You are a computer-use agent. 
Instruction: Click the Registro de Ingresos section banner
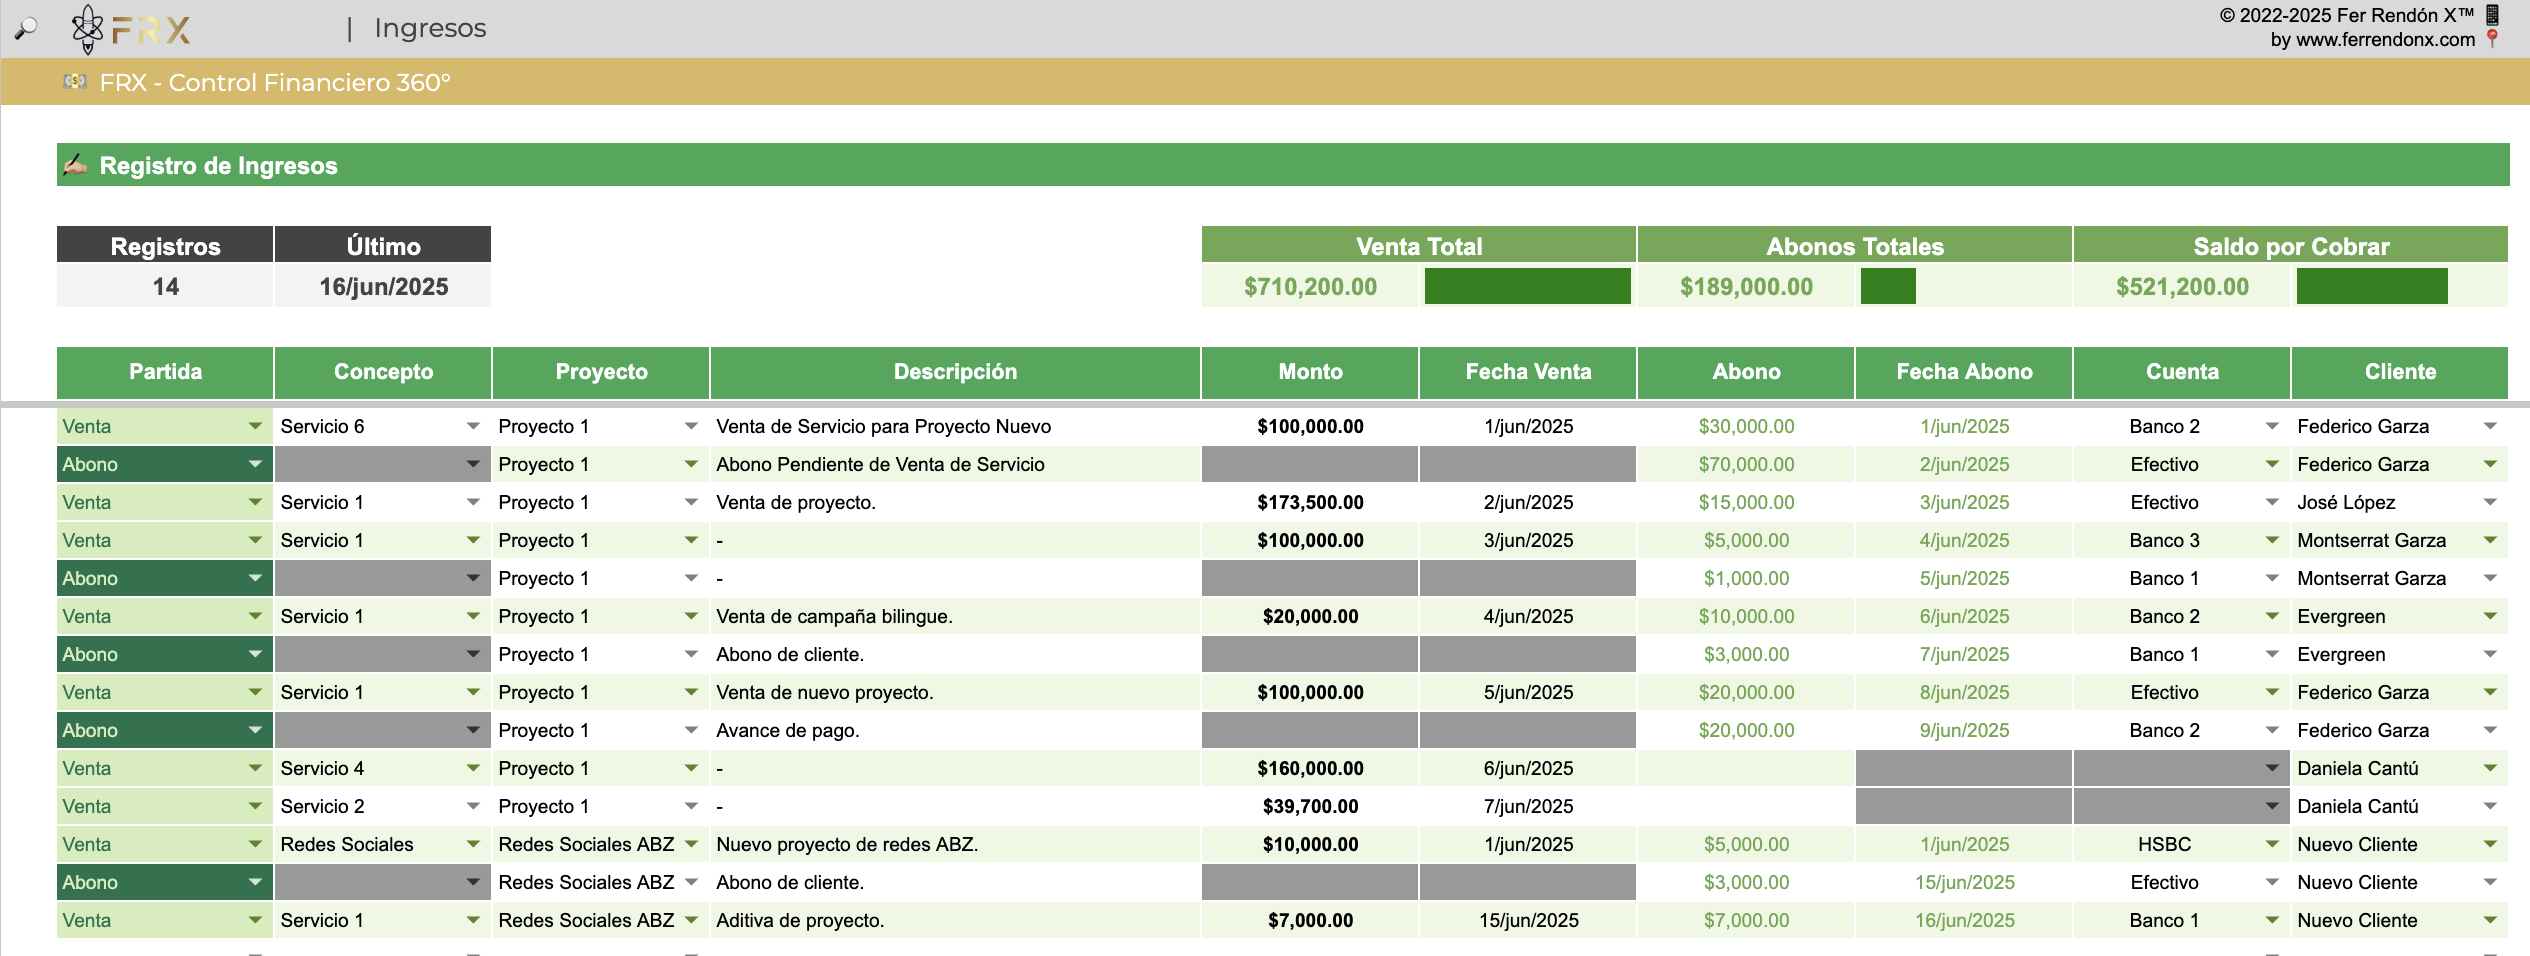click(1283, 165)
